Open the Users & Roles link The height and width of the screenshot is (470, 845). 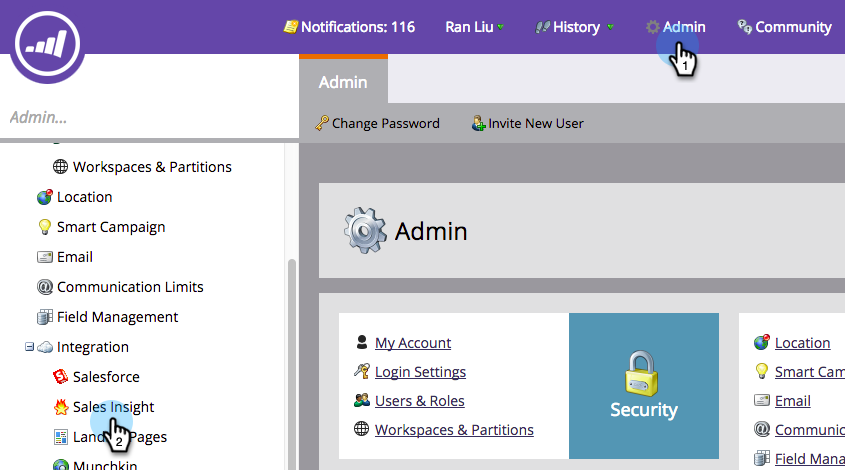[x=419, y=401]
